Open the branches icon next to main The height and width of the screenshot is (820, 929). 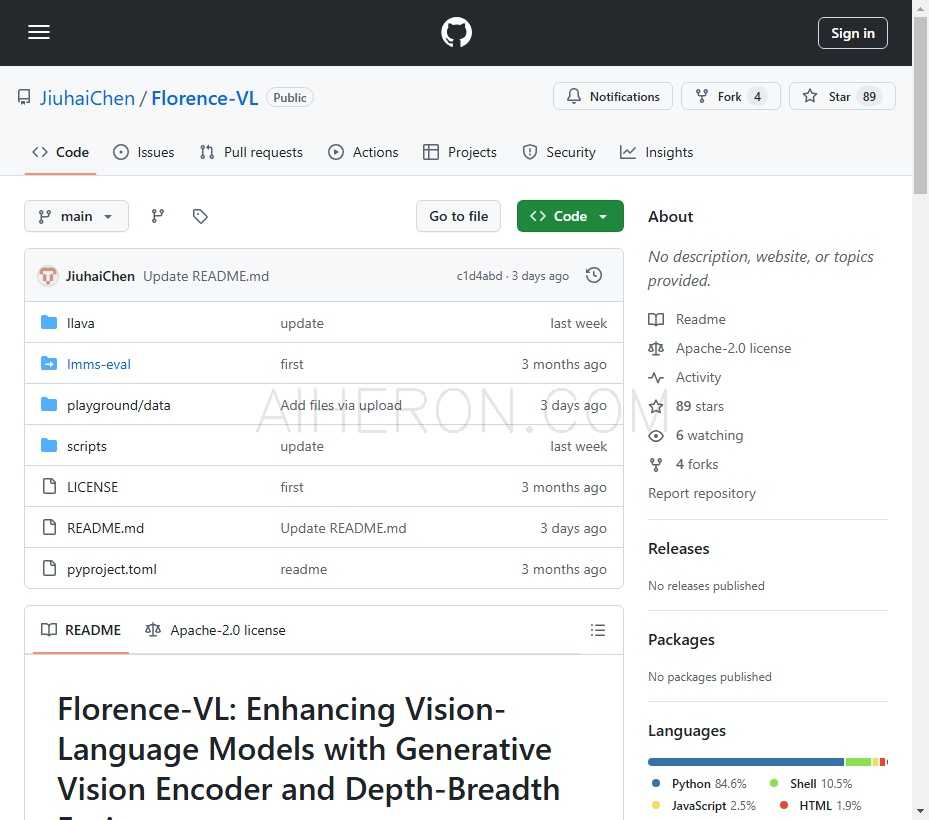[x=157, y=216]
